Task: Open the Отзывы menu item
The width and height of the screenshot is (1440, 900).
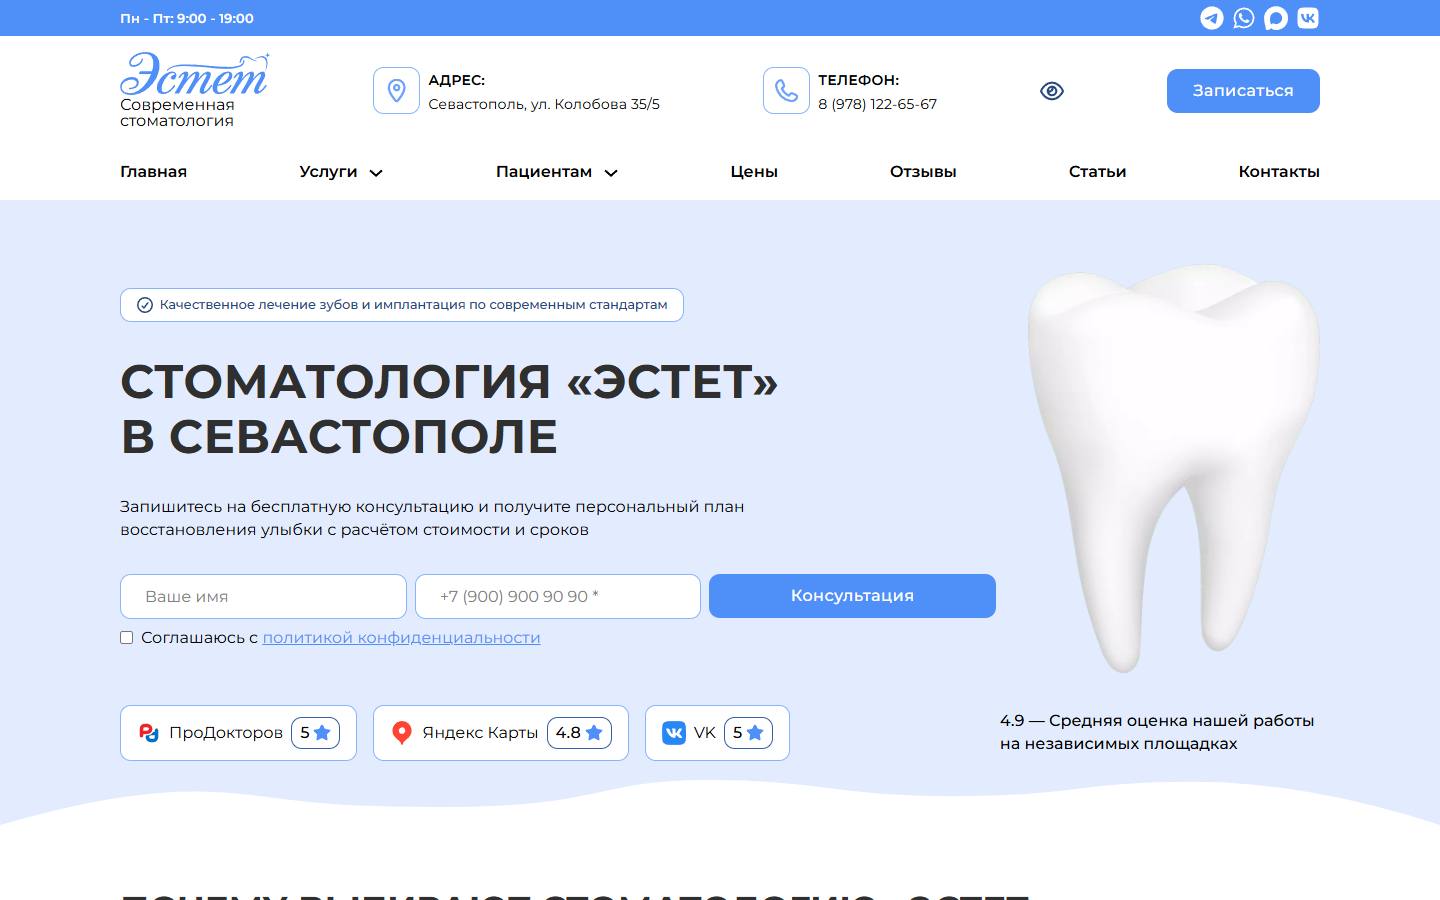Action: click(923, 172)
